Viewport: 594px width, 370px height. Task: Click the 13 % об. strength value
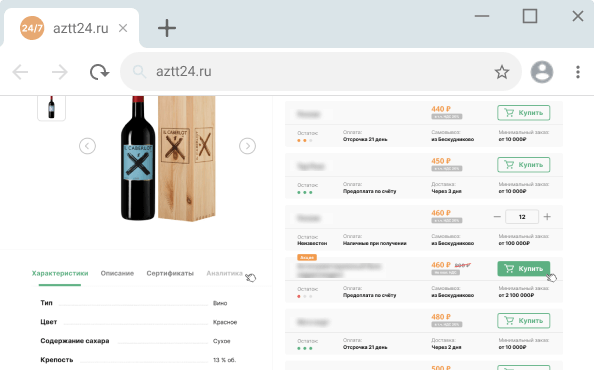(224, 360)
